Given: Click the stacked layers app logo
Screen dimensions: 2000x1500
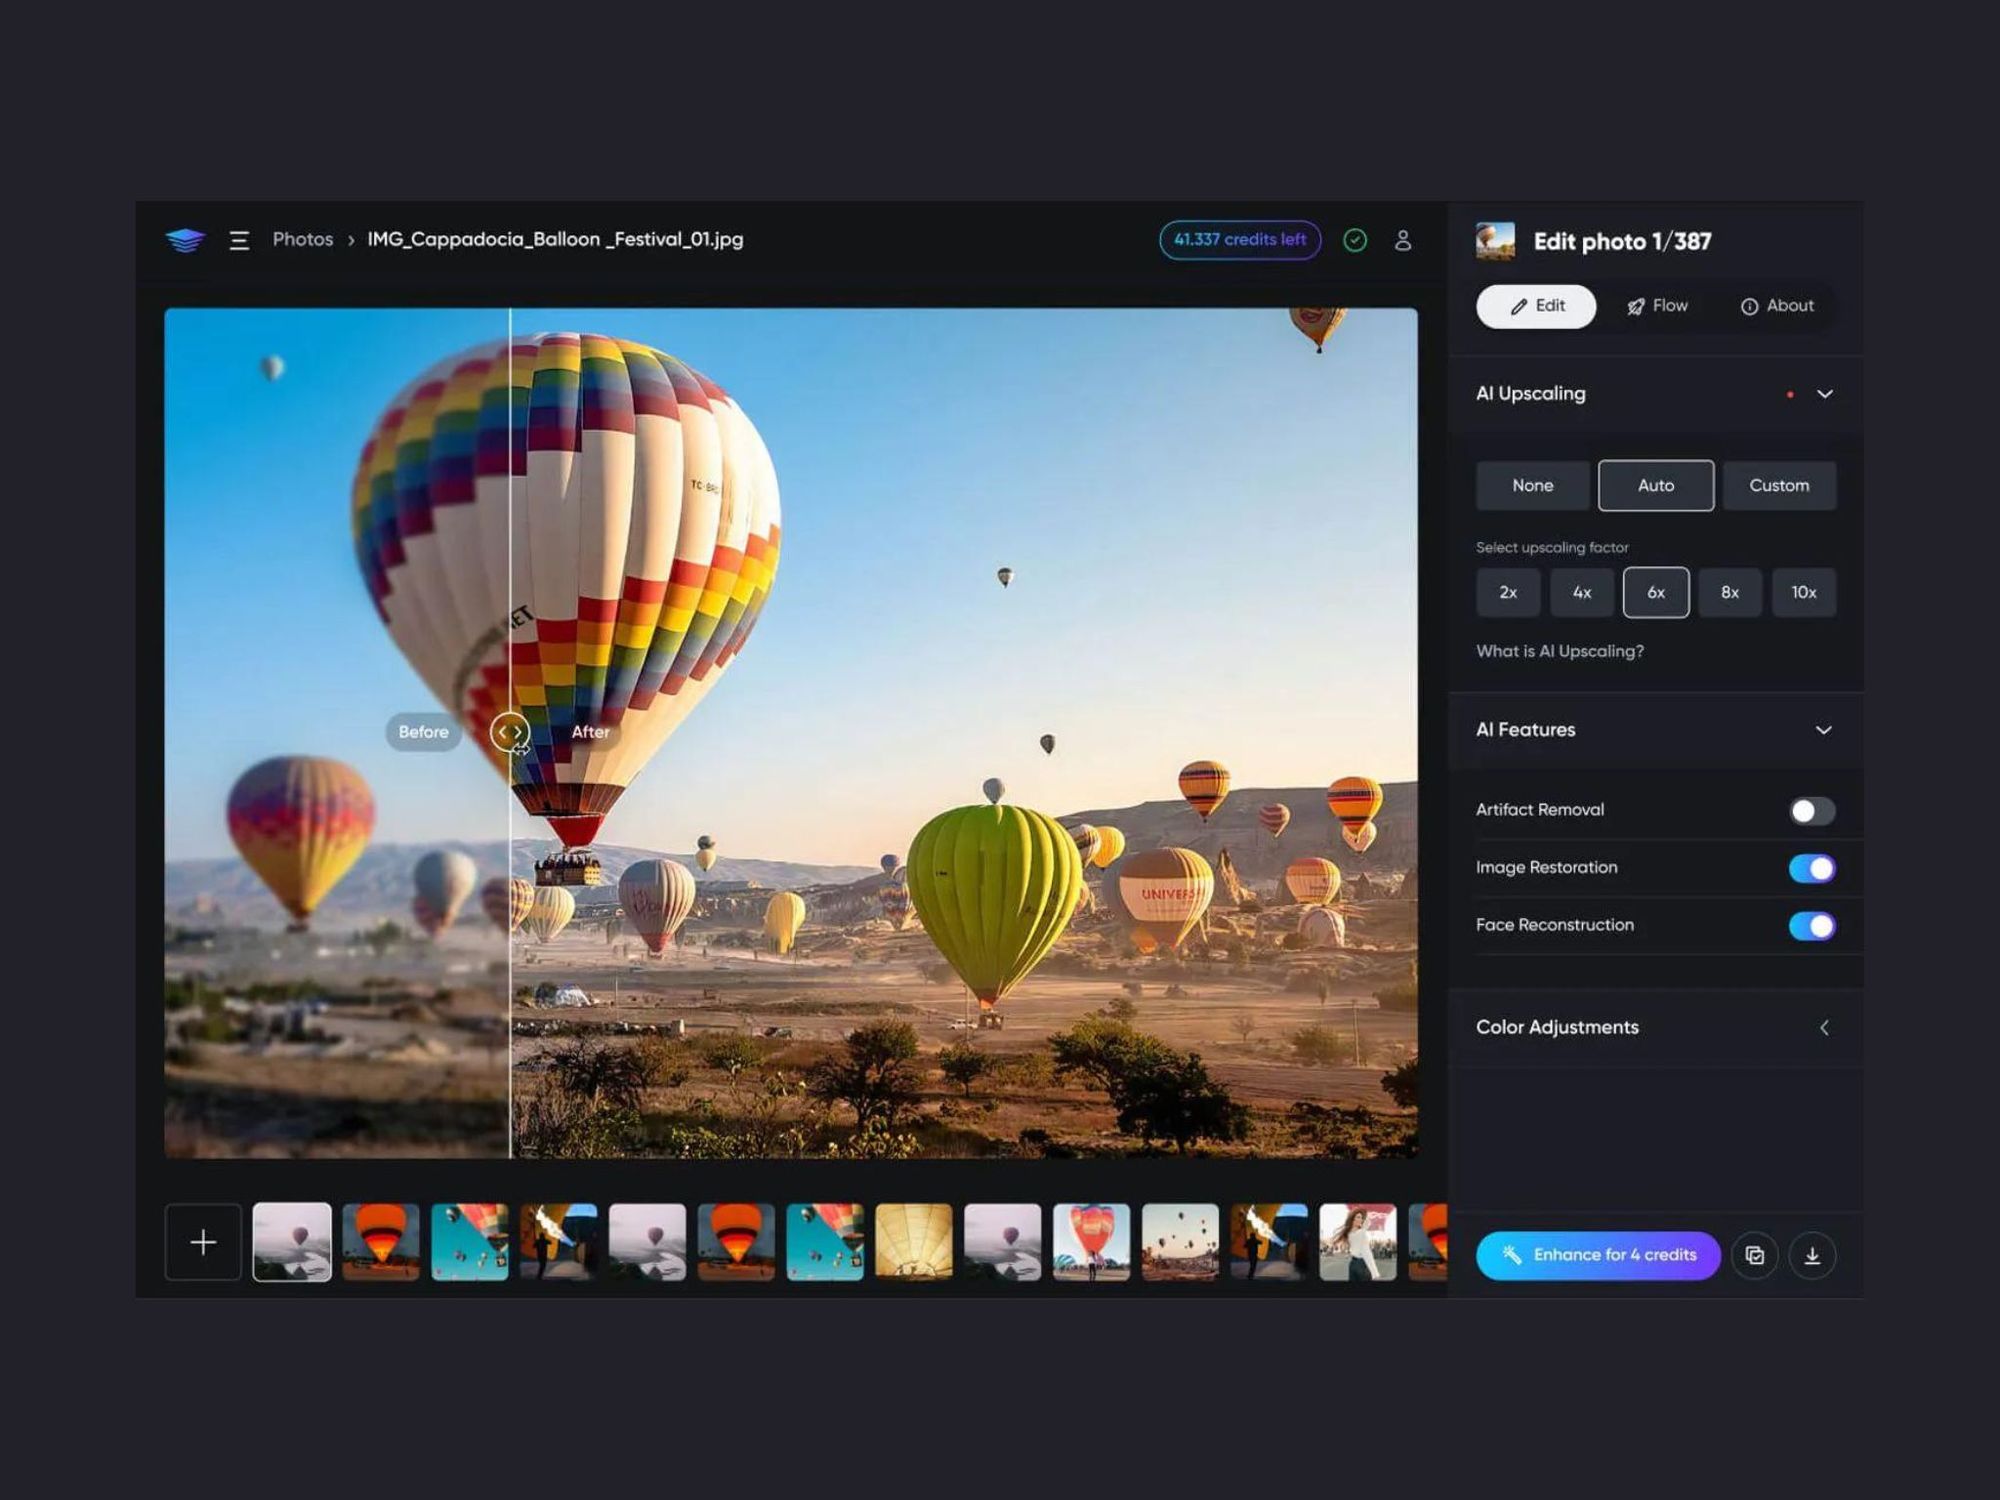Looking at the screenshot, I should click(185, 240).
